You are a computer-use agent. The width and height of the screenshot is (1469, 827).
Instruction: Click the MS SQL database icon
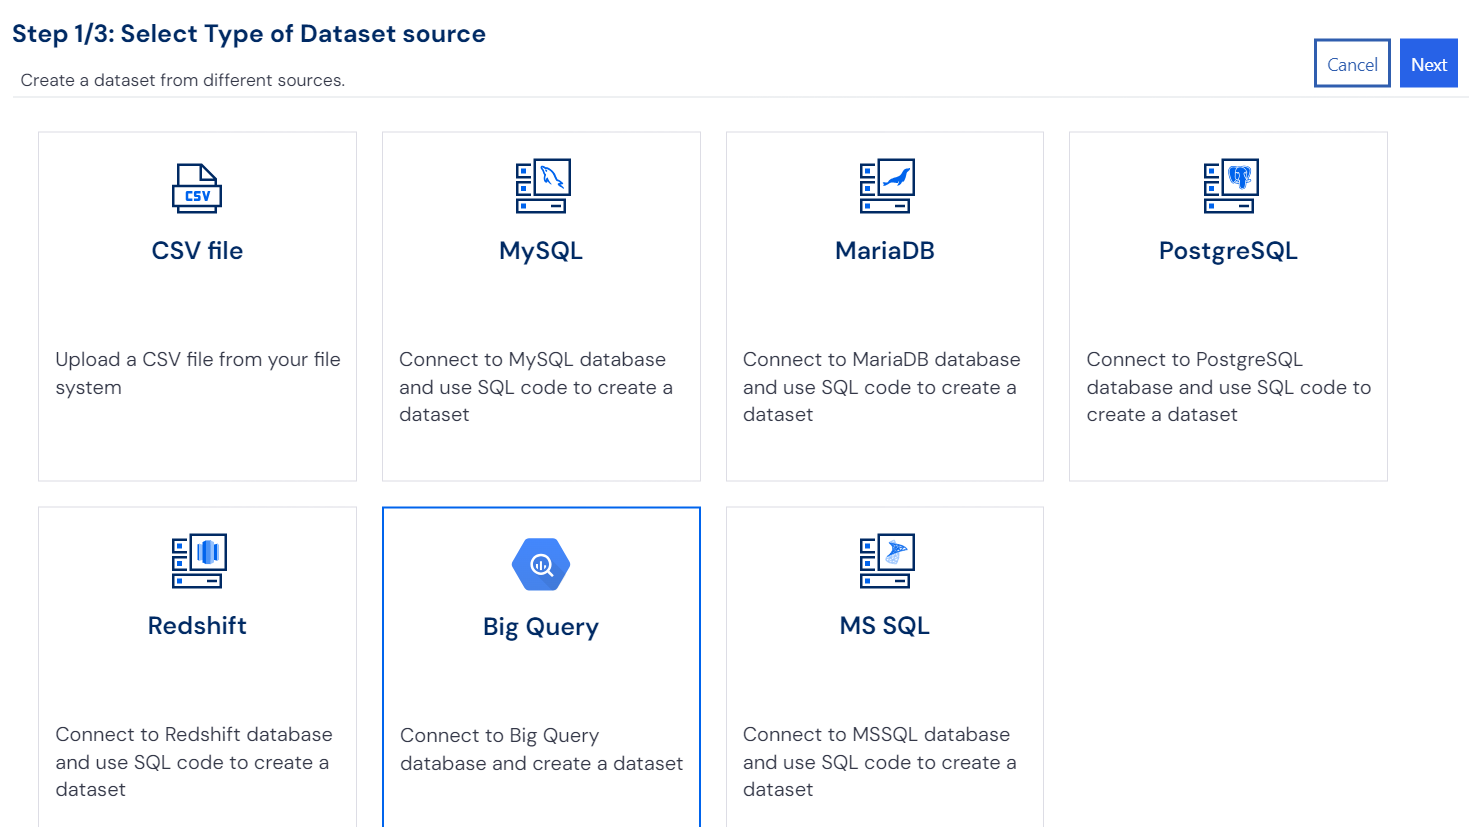coord(886,561)
